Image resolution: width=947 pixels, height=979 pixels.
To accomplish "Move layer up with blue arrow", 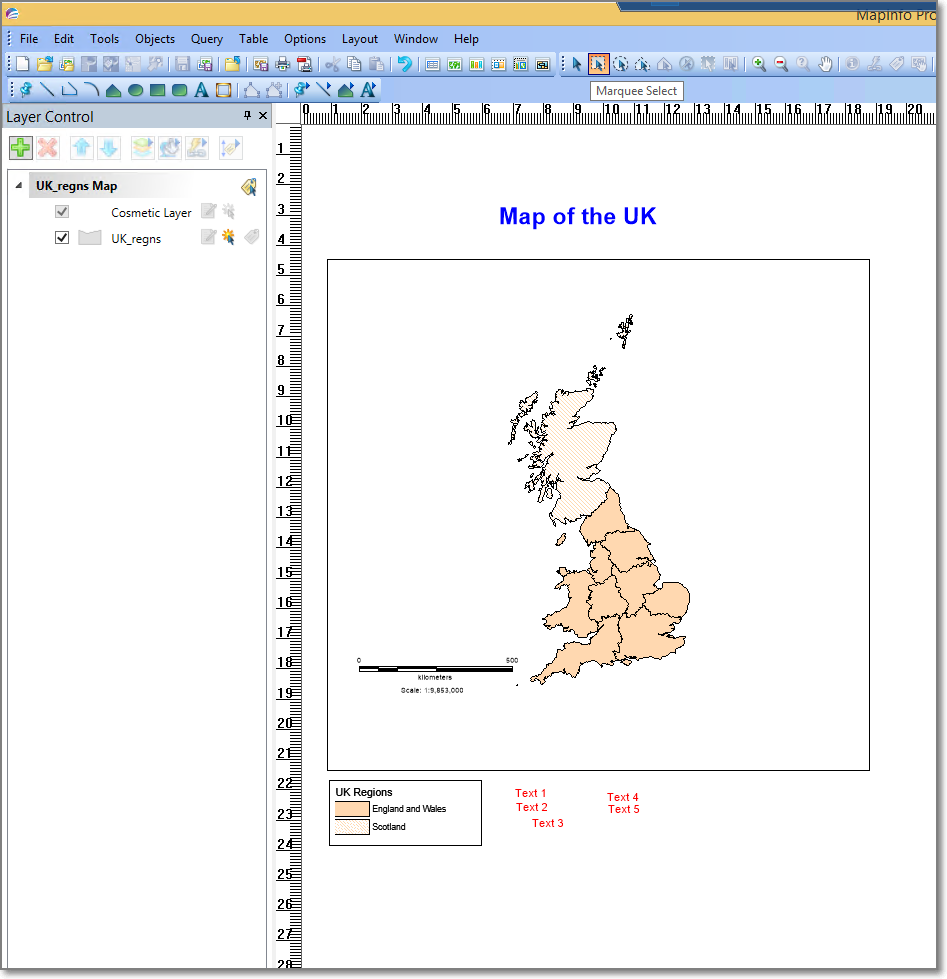I will click(x=82, y=148).
